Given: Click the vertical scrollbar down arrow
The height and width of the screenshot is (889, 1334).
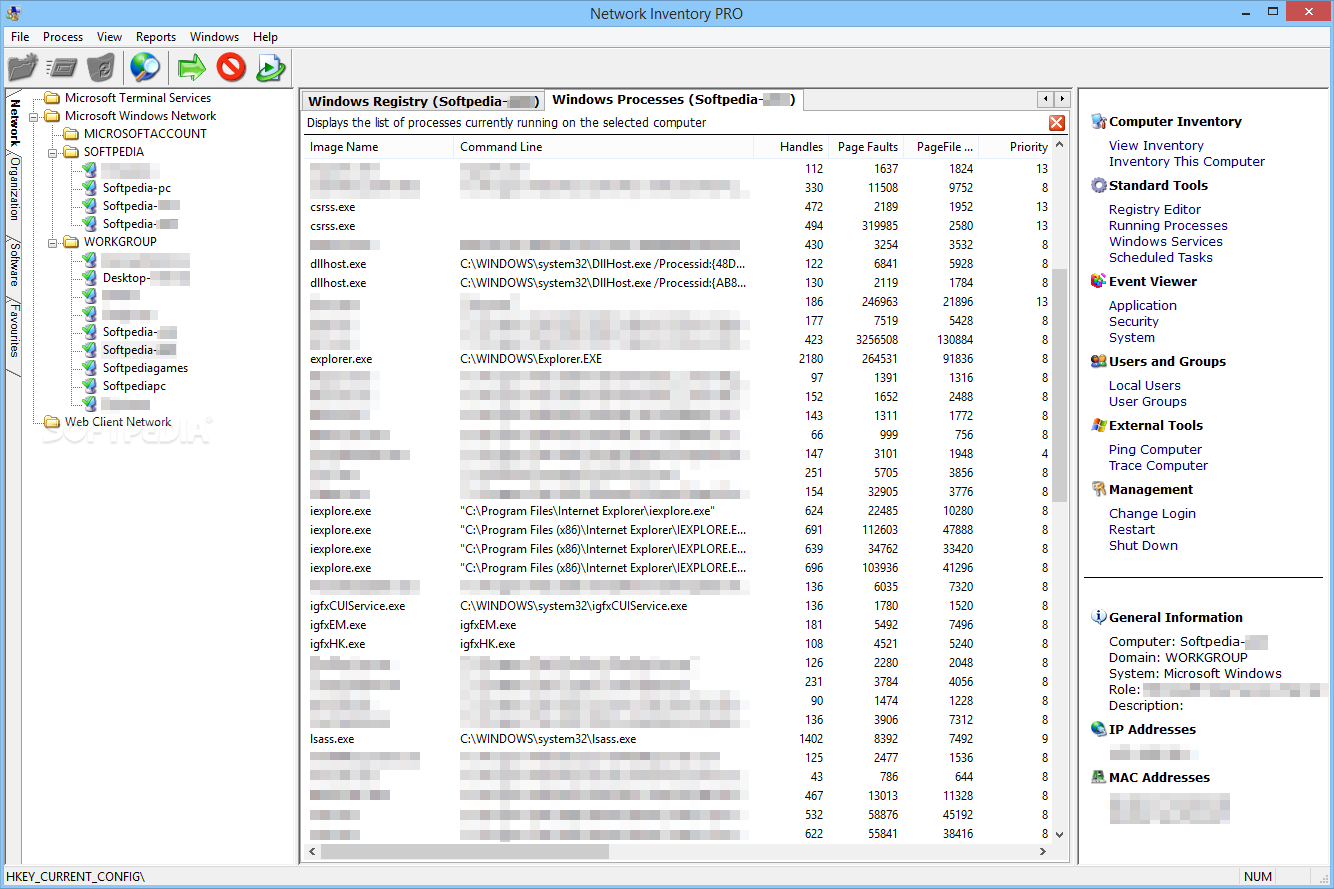Looking at the screenshot, I should [1060, 834].
